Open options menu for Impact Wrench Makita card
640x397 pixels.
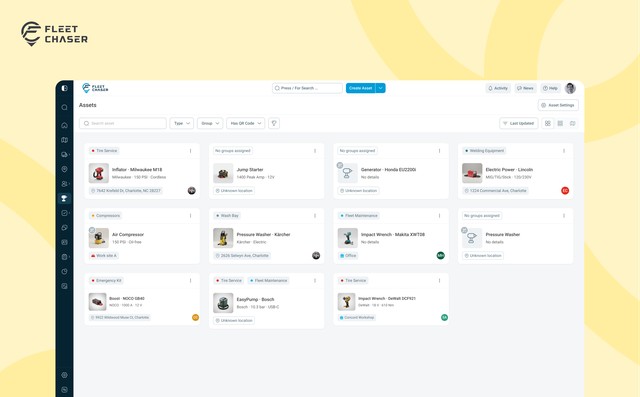(x=440, y=216)
